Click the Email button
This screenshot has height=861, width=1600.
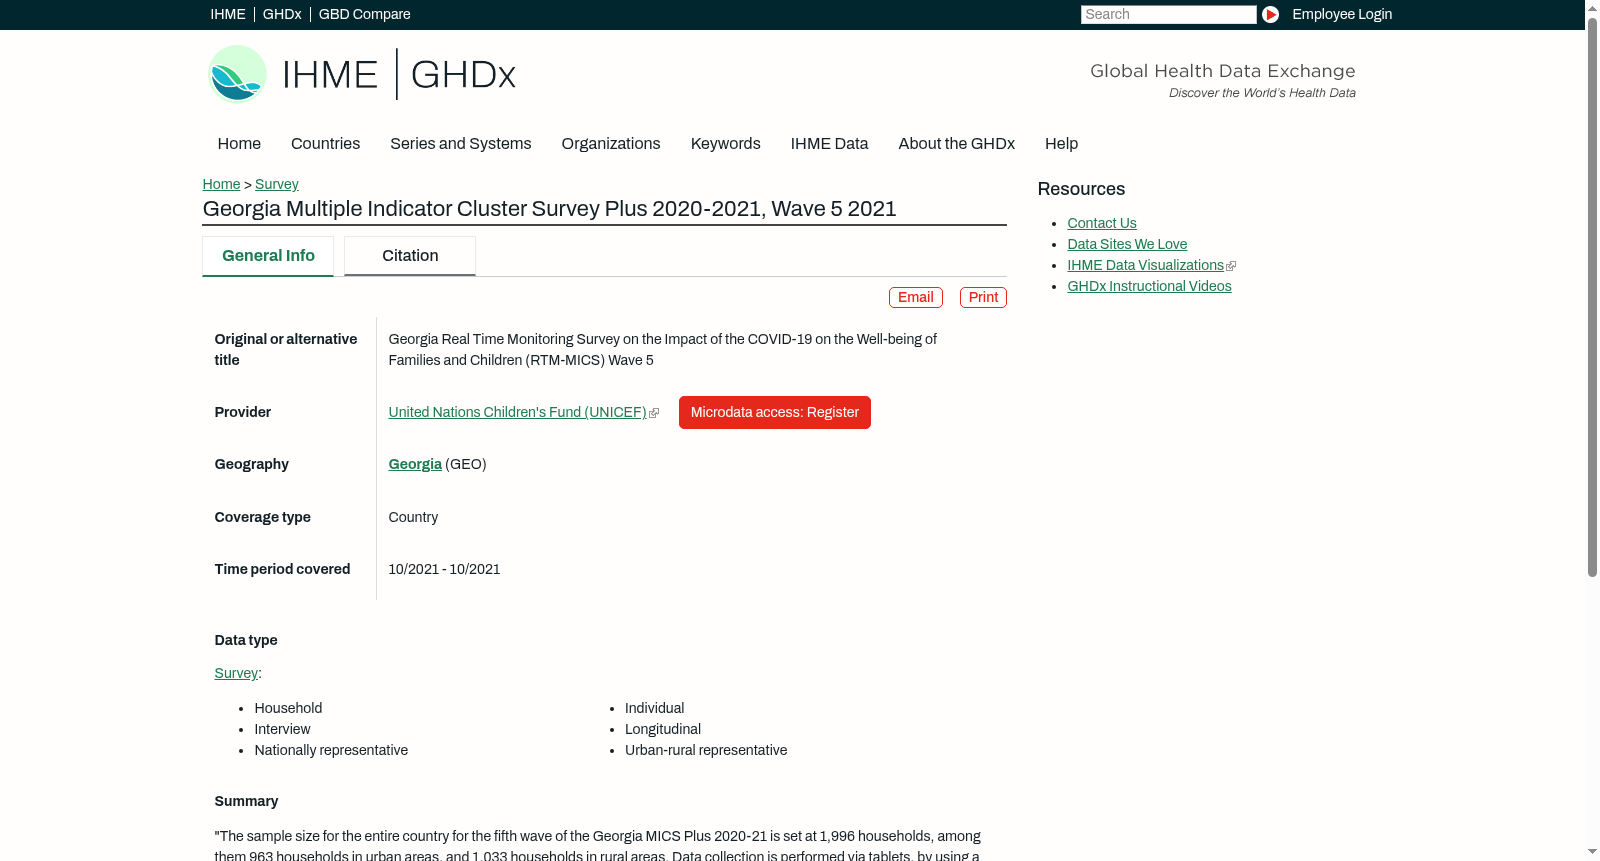pyautogui.click(x=916, y=298)
